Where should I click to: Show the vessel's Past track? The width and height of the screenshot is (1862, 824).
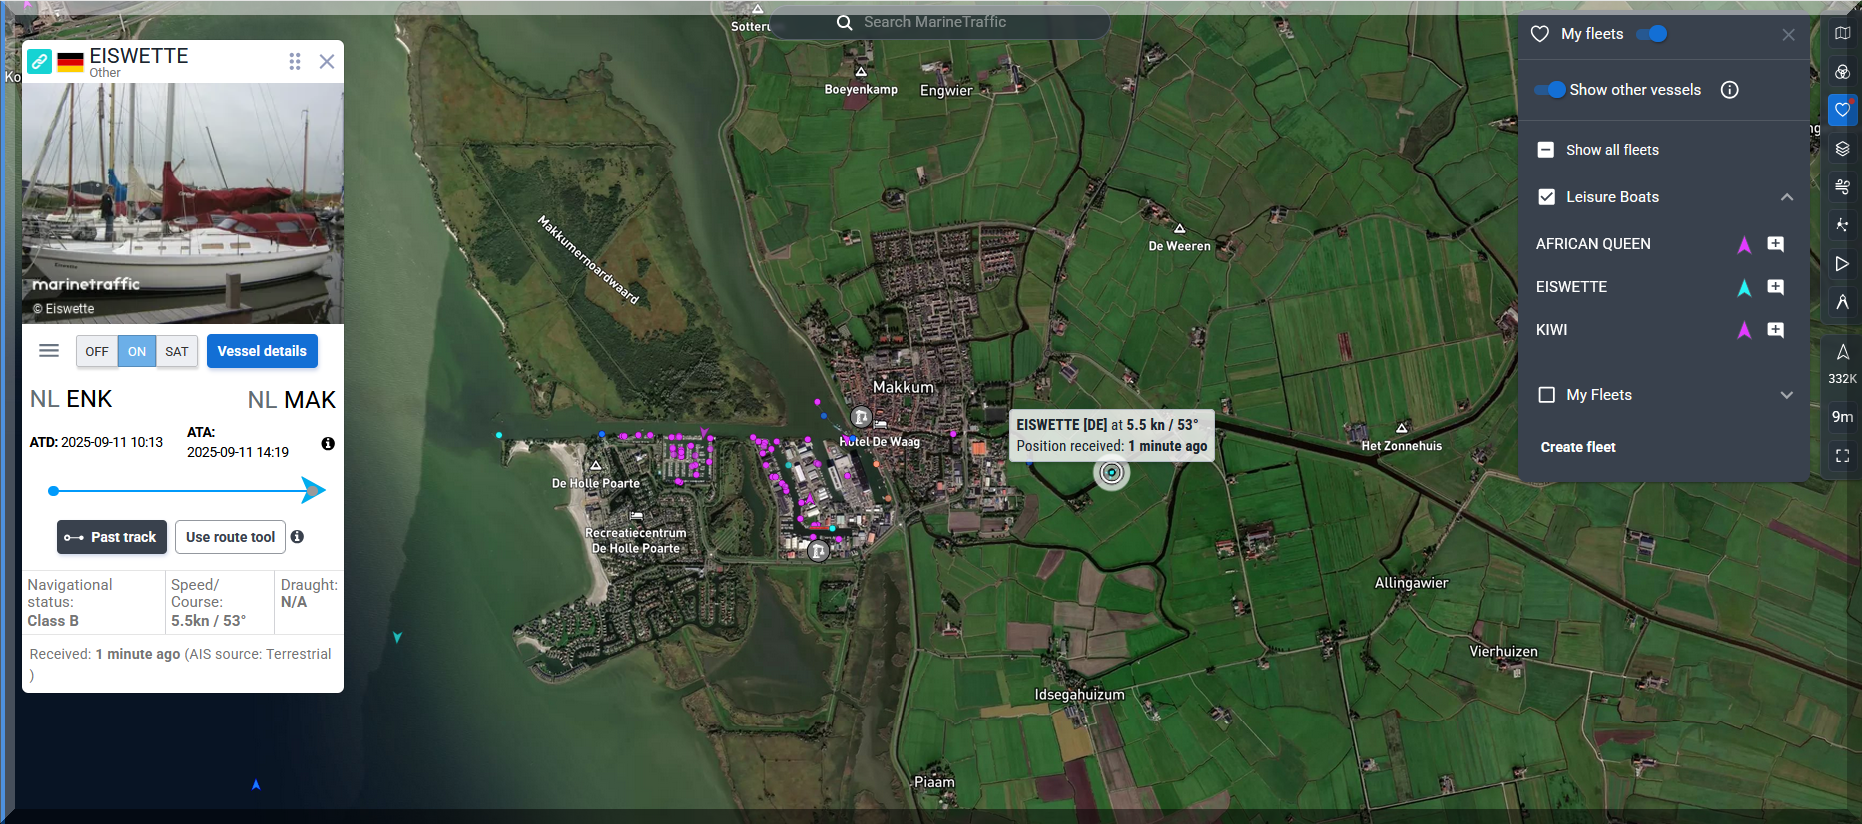[x=111, y=537]
